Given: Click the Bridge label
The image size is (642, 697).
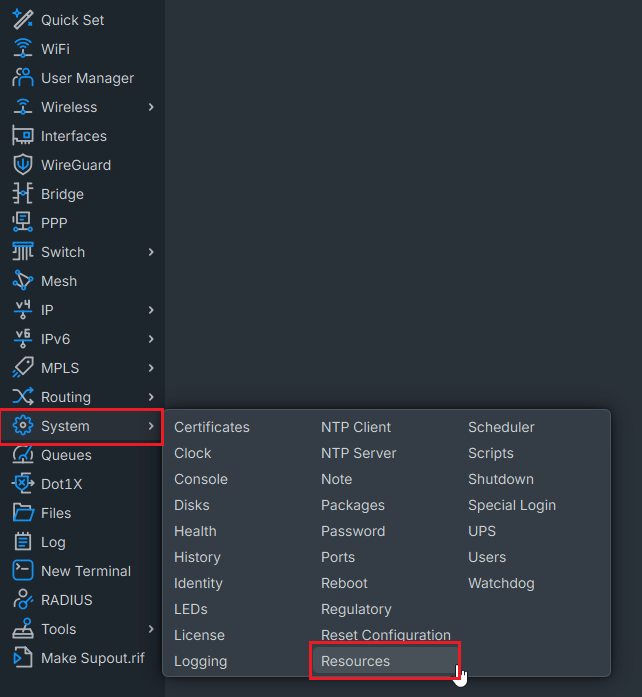Looking at the screenshot, I should pos(62,194).
